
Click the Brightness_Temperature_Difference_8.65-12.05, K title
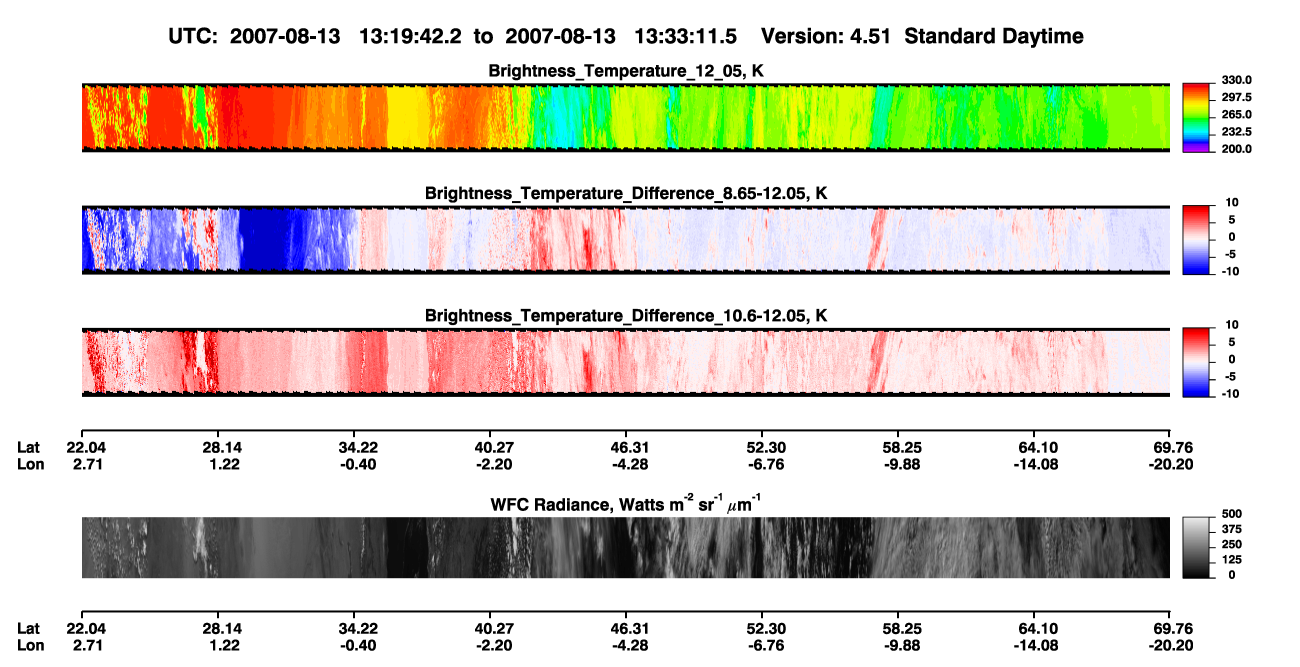click(626, 193)
